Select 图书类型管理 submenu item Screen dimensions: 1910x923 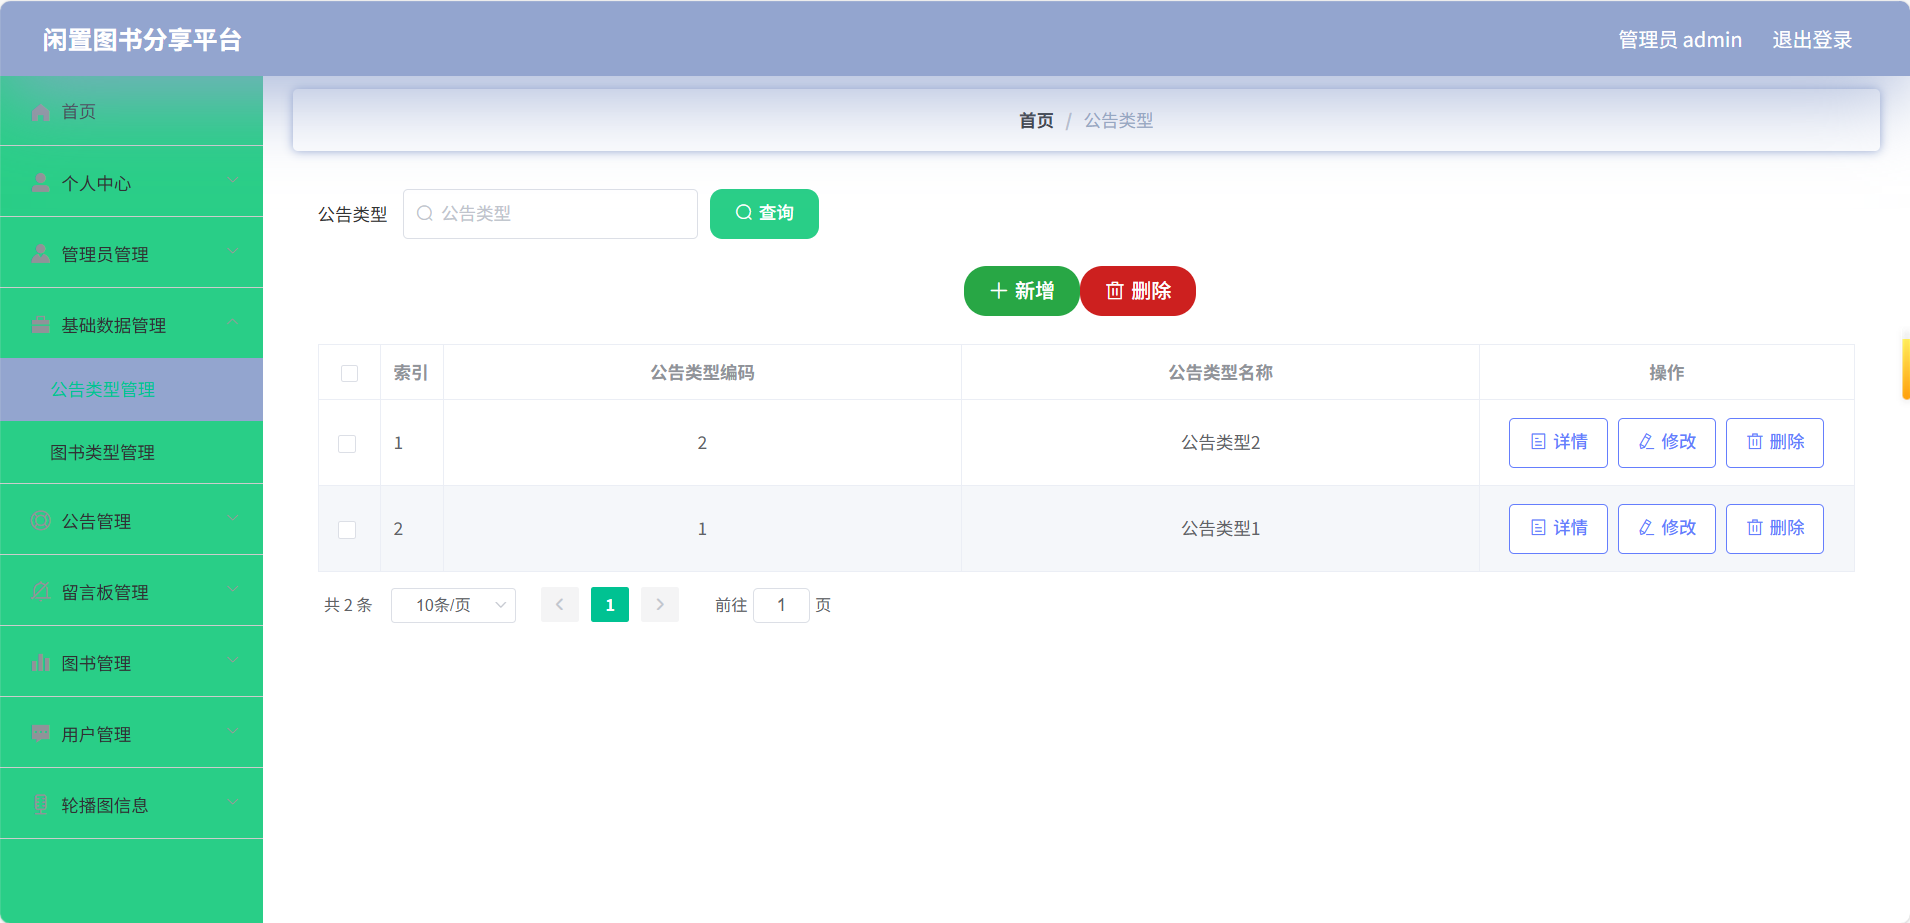[131, 453]
